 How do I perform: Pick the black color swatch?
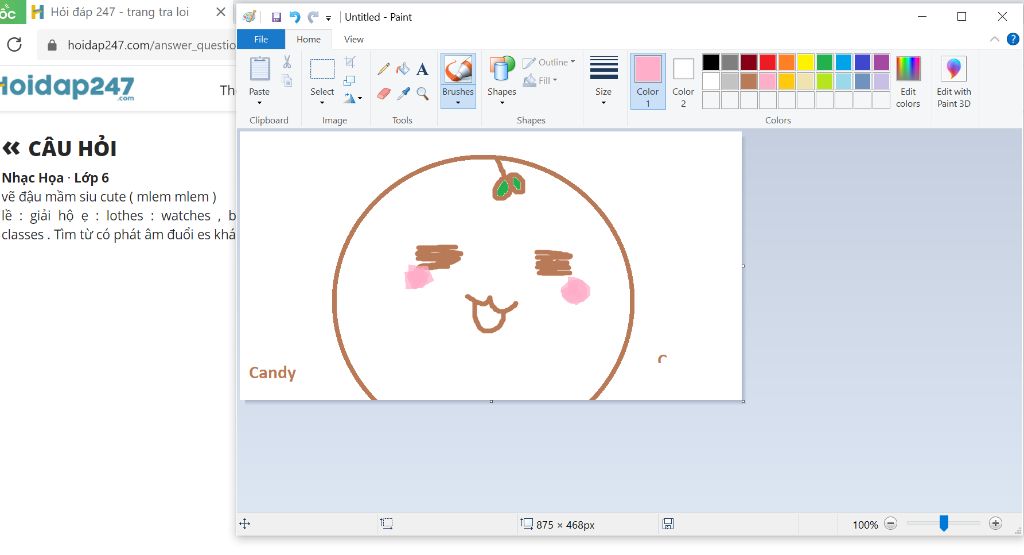click(711, 62)
